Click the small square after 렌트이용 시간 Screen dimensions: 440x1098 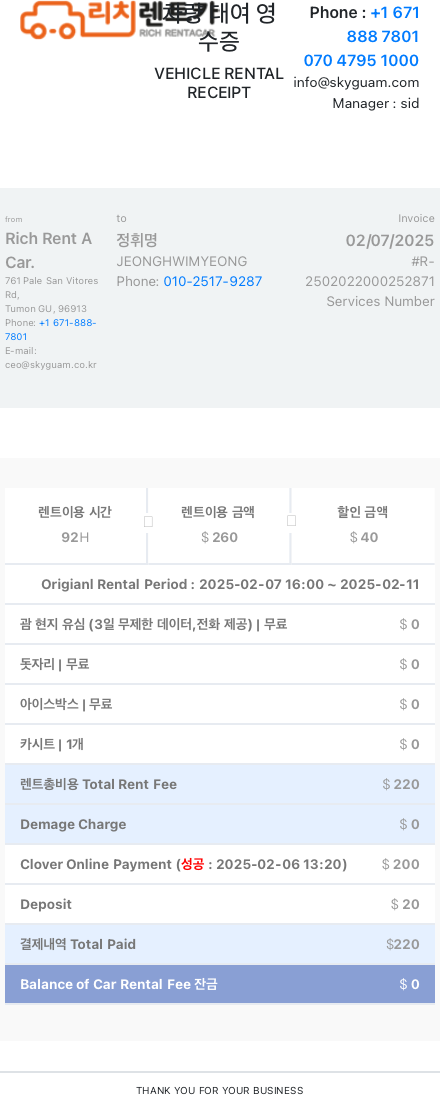tap(148, 522)
